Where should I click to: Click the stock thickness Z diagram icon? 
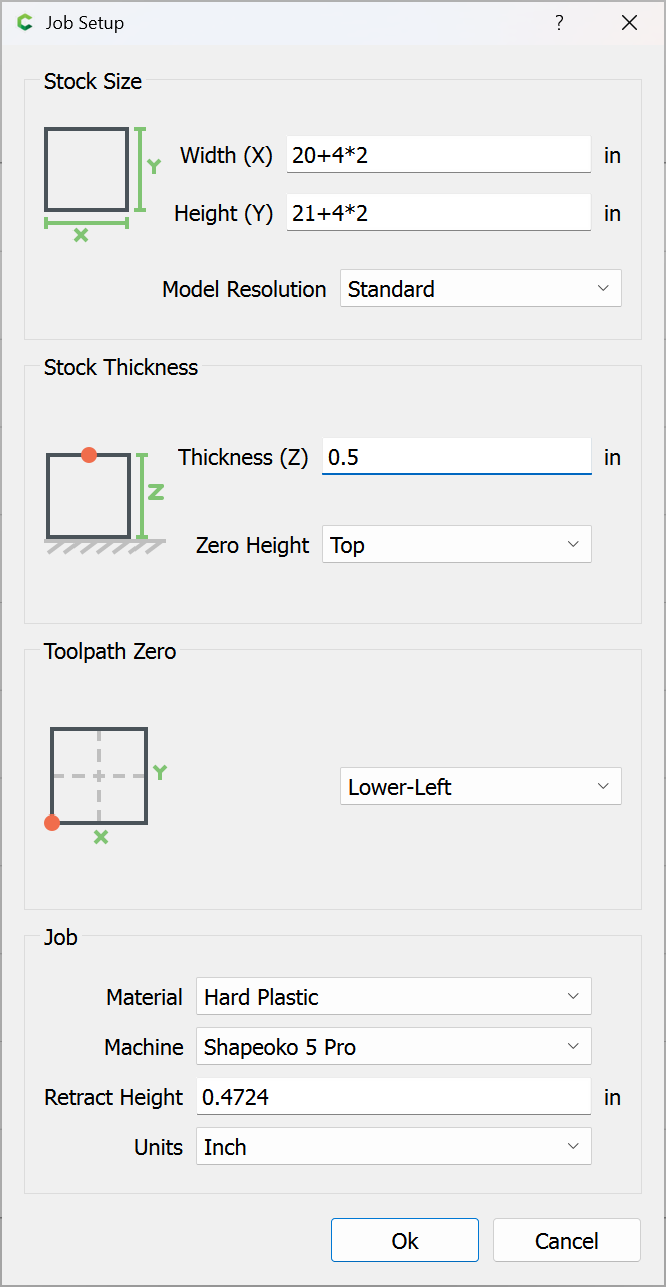[104, 498]
